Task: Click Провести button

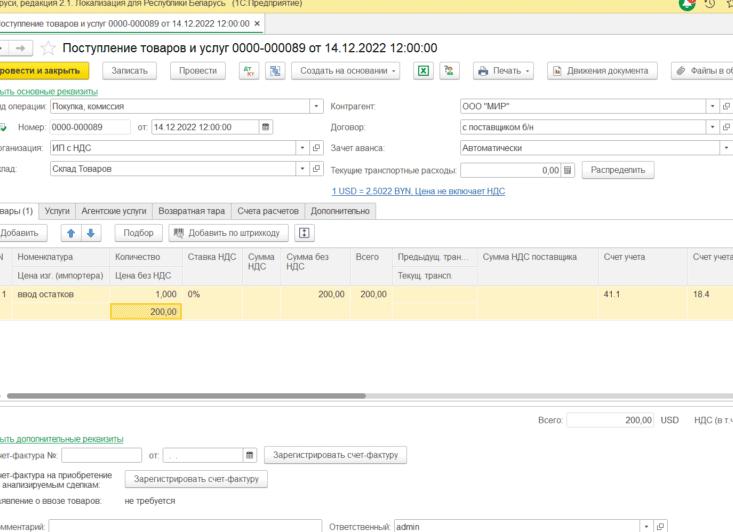Action: point(198,71)
